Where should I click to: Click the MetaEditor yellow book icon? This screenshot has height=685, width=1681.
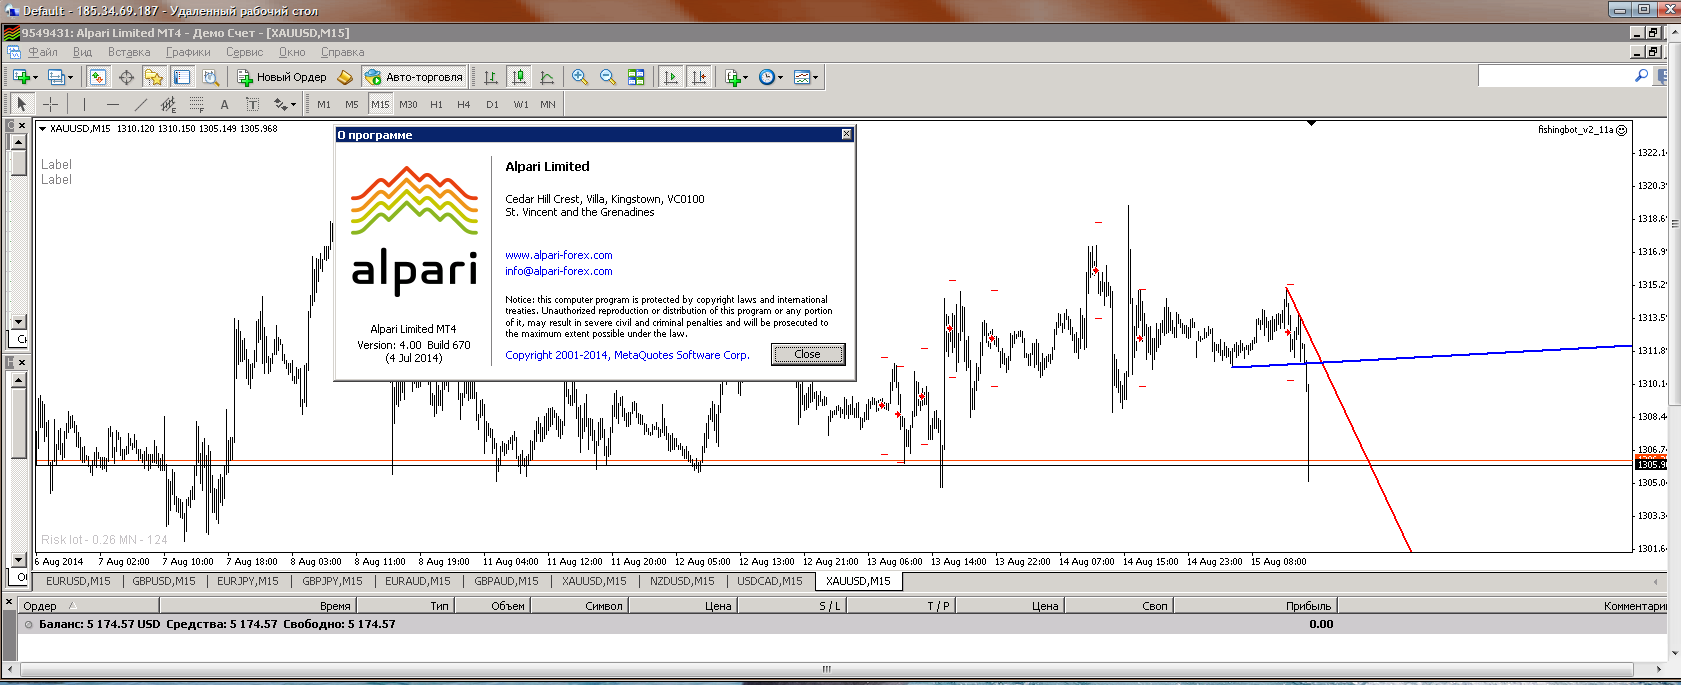pyautogui.click(x=345, y=77)
